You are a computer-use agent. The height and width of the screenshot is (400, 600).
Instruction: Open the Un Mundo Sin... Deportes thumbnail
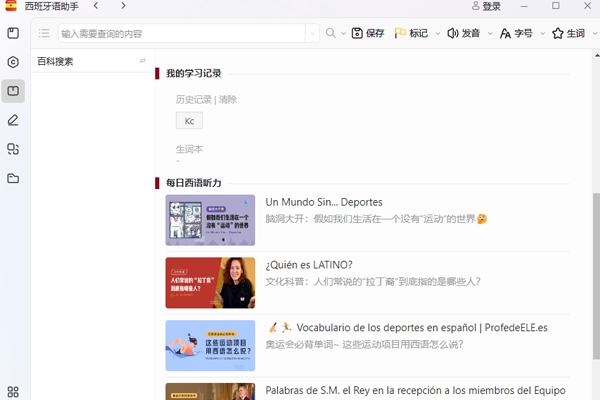210,220
